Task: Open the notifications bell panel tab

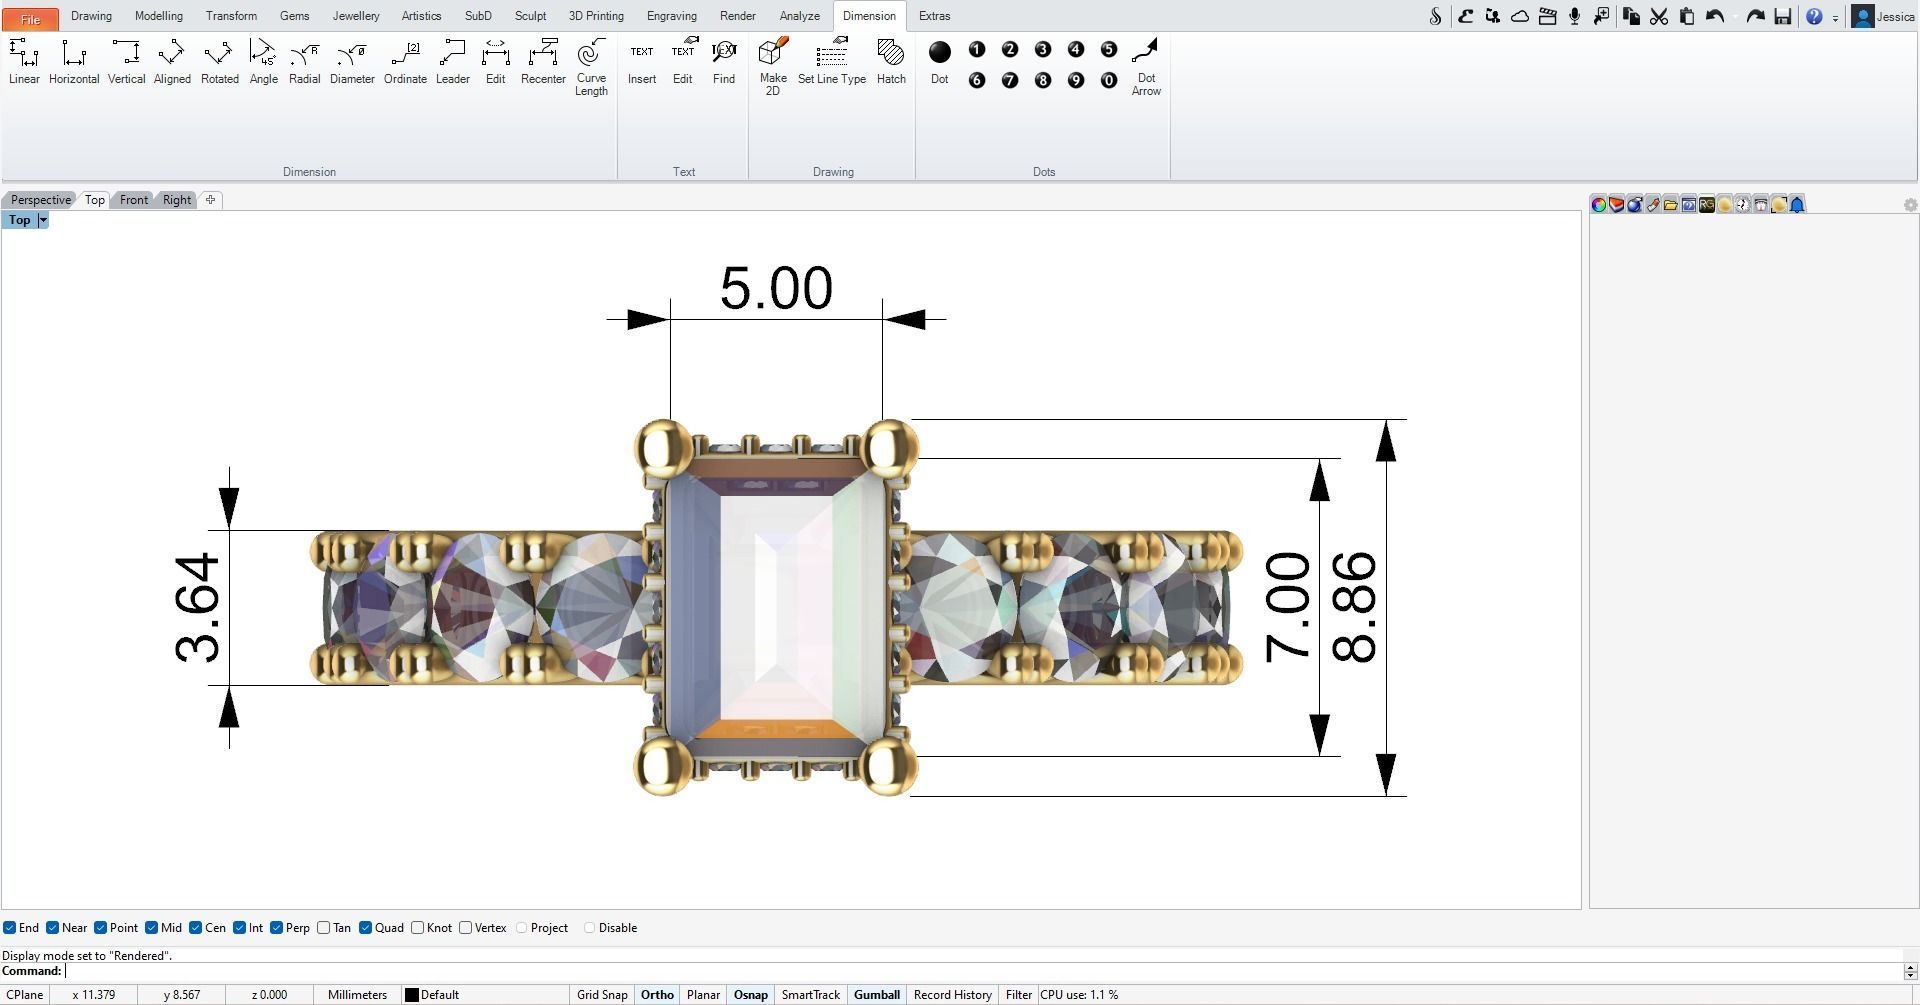Action: pyautogui.click(x=1797, y=205)
